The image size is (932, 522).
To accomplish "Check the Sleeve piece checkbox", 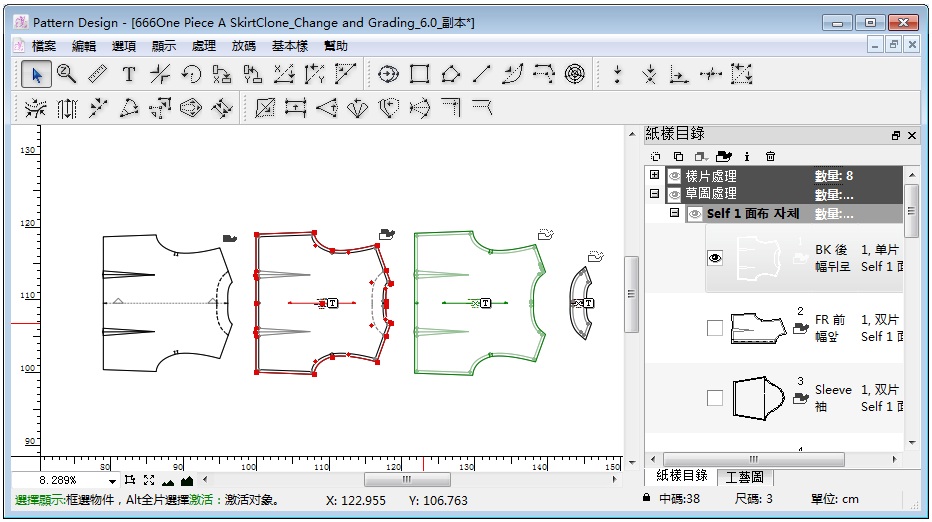I will tap(715, 398).
